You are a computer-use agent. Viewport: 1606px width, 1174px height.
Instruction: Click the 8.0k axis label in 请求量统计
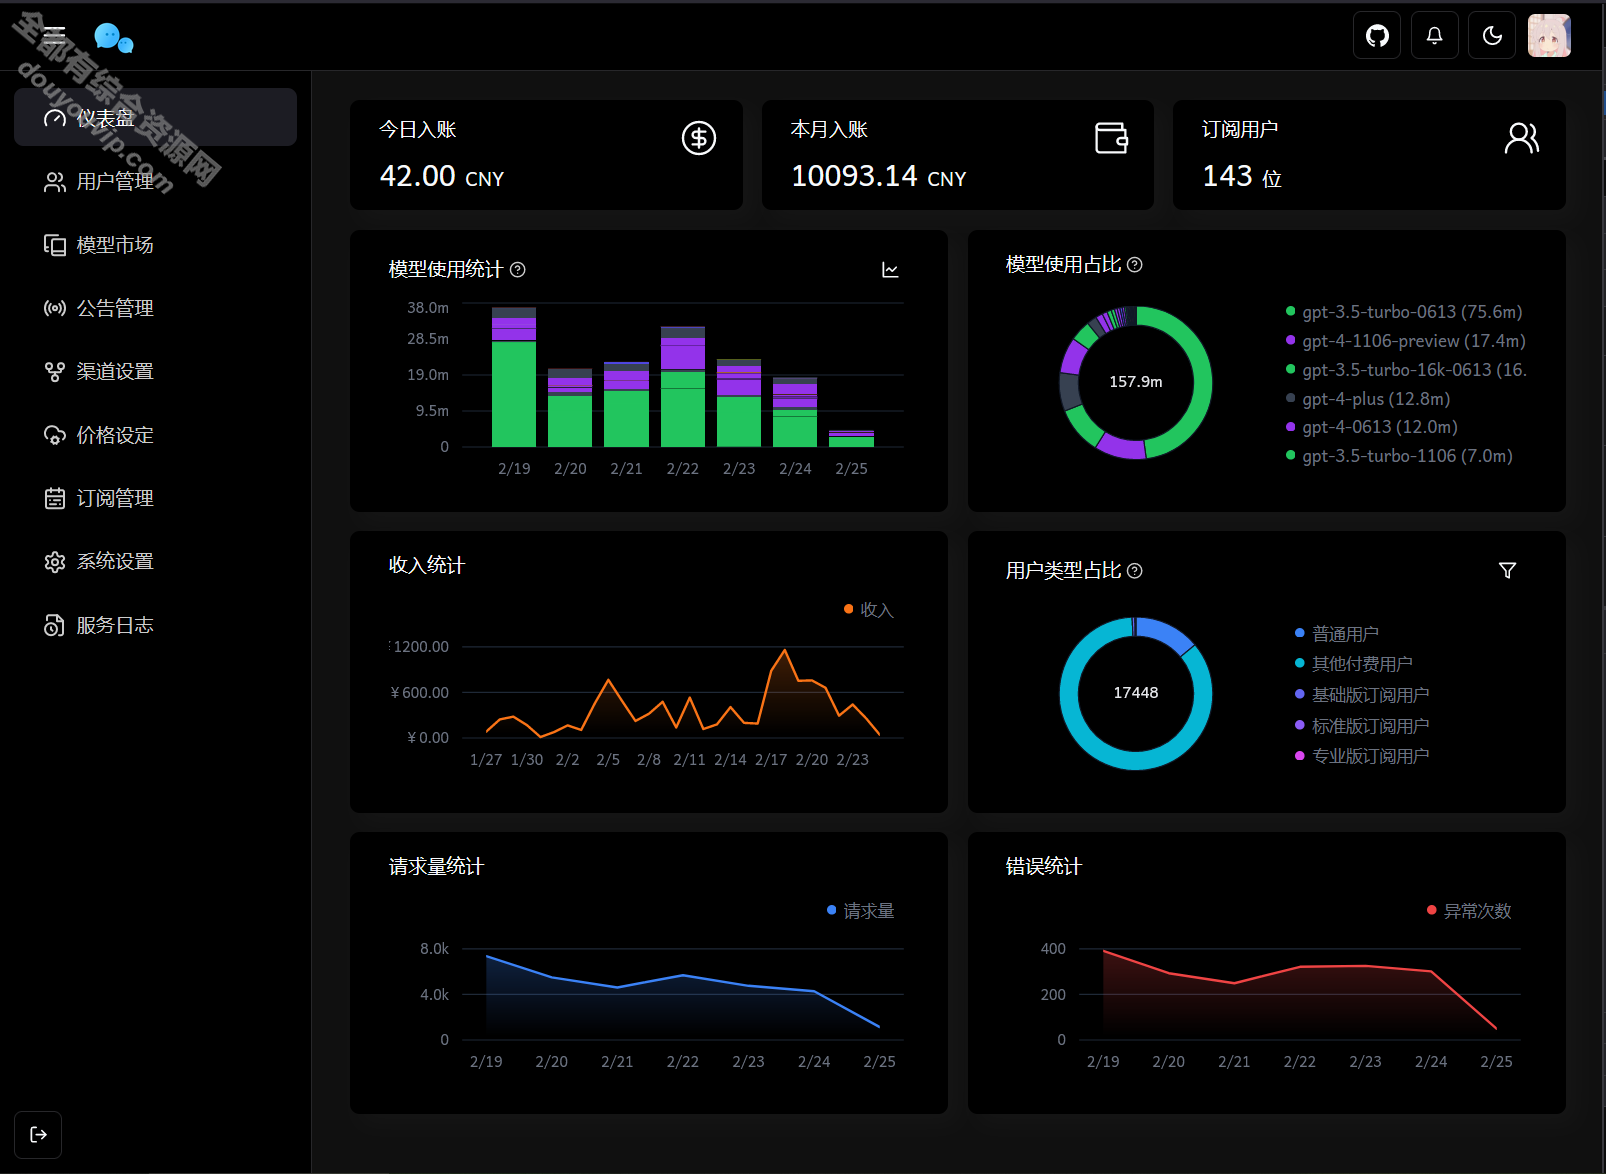point(434,949)
